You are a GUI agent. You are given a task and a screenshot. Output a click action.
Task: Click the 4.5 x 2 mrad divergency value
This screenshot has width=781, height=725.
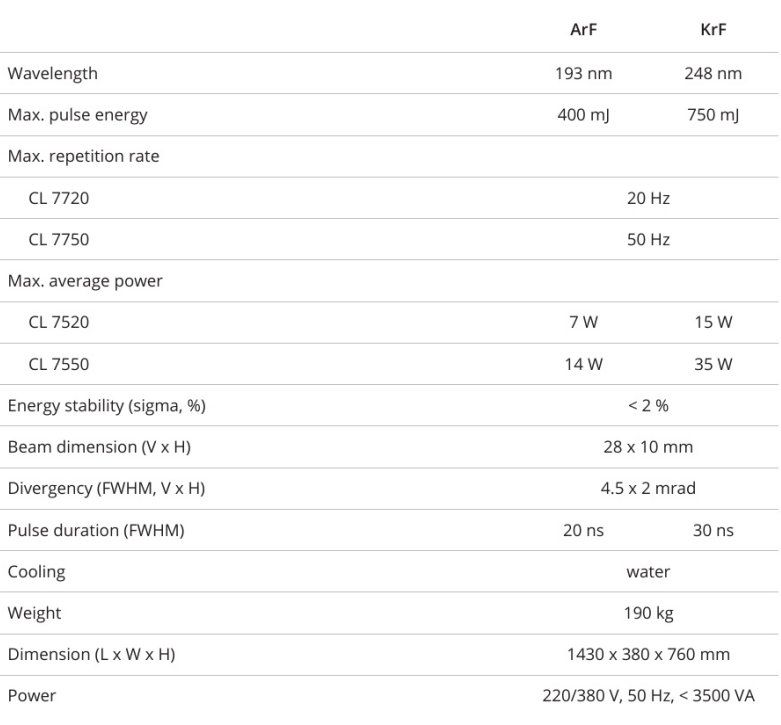click(648, 488)
